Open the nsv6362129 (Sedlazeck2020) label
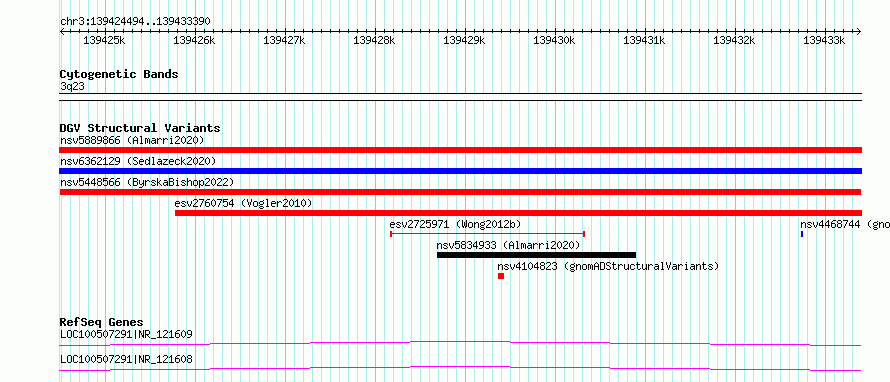This screenshot has width=890, height=382. [138, 161]
